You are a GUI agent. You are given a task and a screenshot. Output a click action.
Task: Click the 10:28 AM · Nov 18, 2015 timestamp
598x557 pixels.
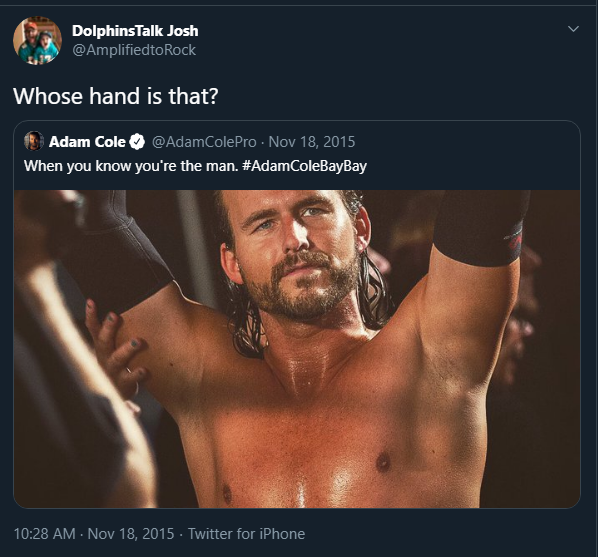tap(94, 534)
